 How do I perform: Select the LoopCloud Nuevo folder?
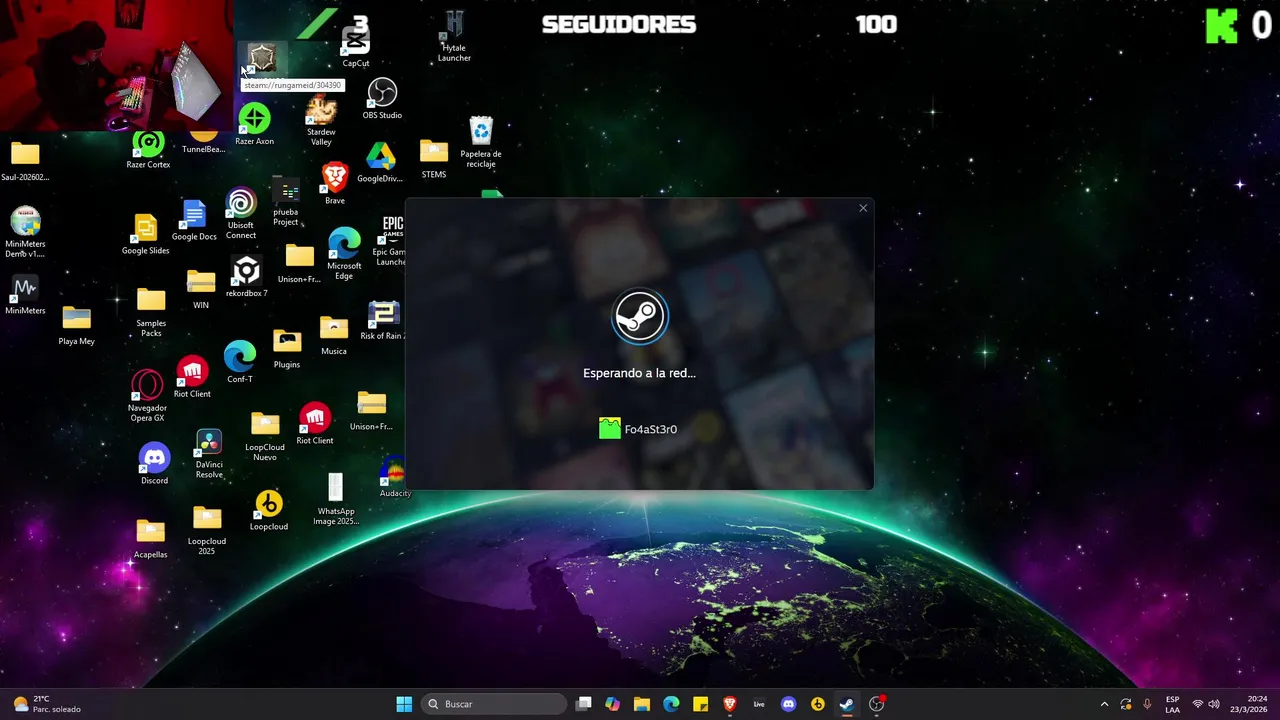tap(265, 437)
